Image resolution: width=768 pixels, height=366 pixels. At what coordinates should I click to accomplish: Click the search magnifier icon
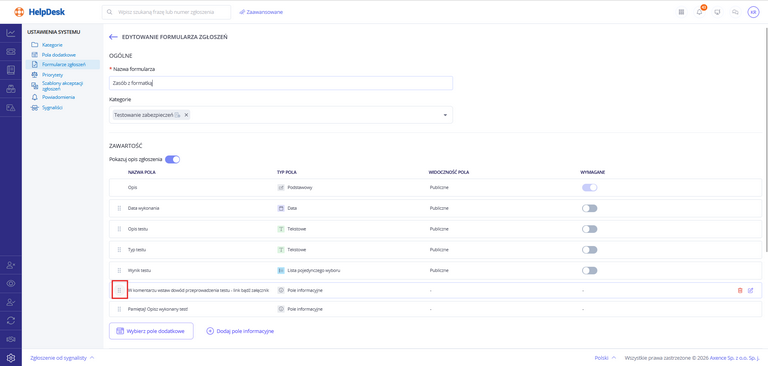pos(110,12)
